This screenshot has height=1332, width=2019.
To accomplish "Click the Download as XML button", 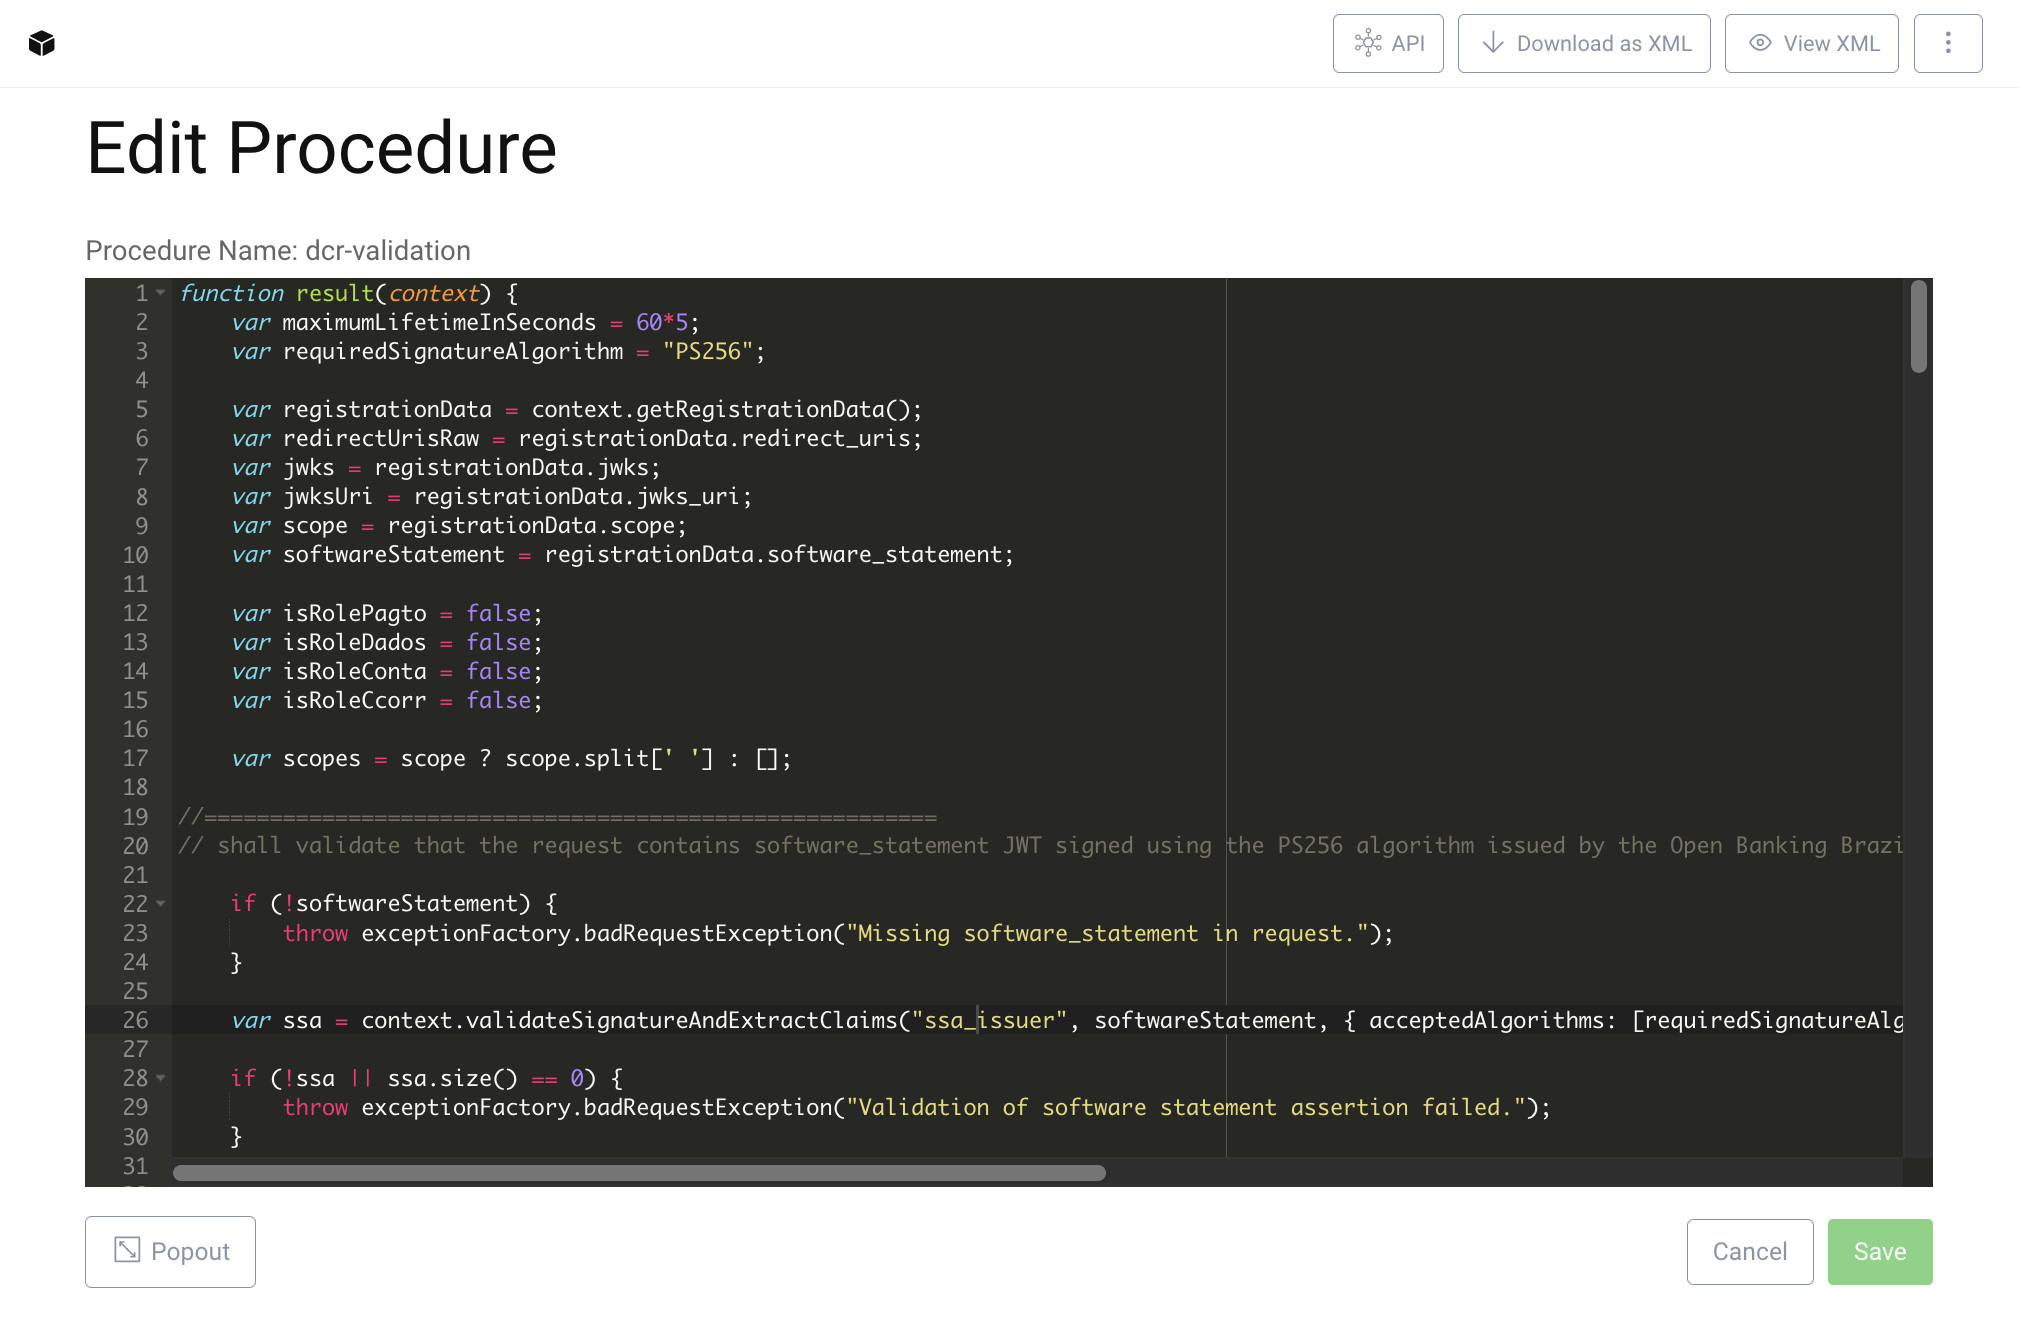I will click(1584, 42).
